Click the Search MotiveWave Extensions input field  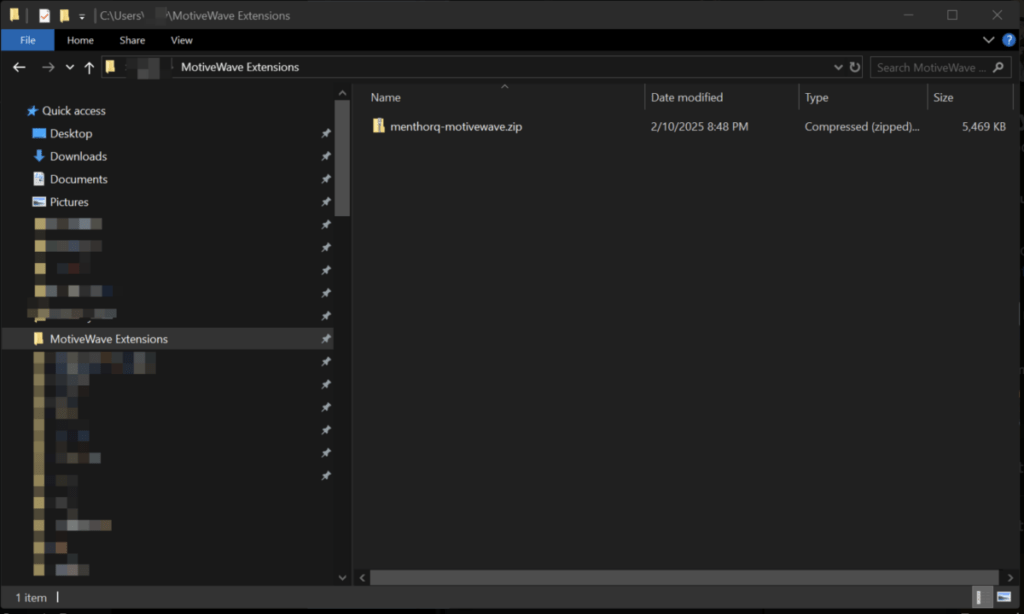click(x=935, y=67)
